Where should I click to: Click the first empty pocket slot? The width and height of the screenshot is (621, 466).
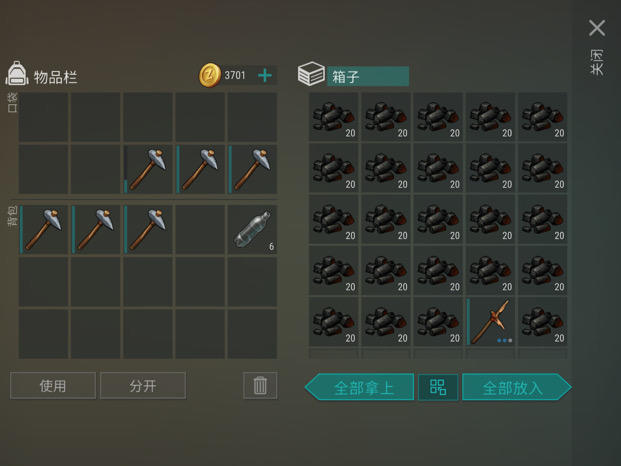click(43, 117)
